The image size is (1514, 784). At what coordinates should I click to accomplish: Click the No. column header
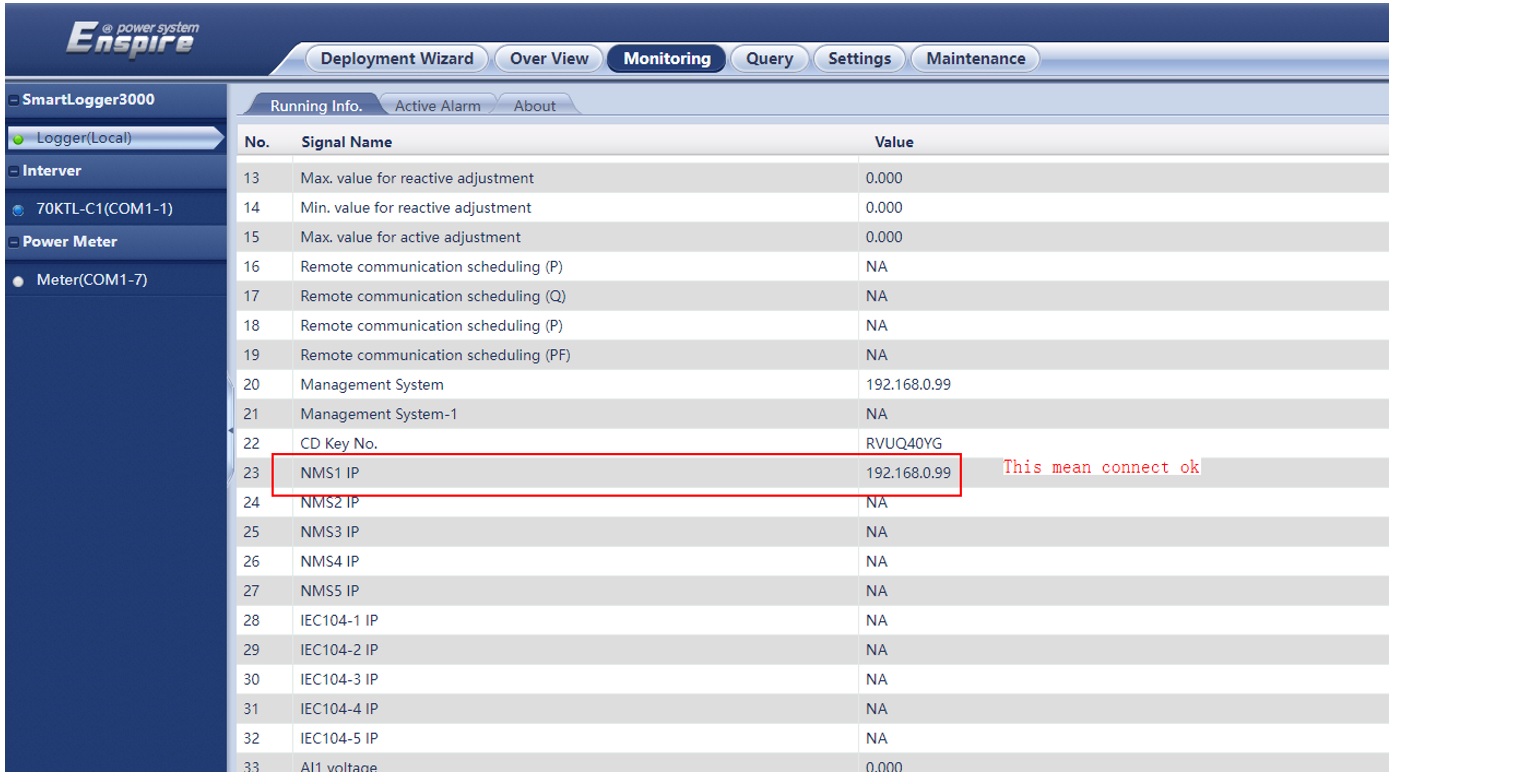coord(257,142)
